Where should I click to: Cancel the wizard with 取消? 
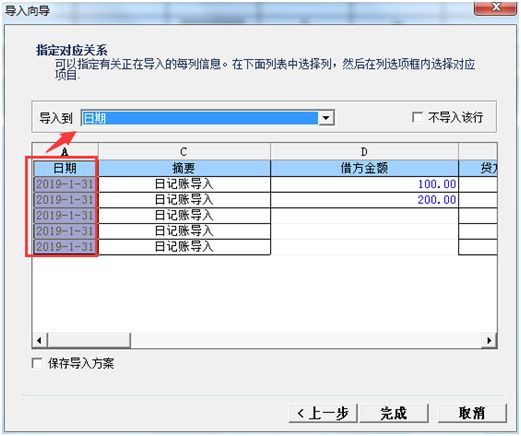(x=472, y=413)
